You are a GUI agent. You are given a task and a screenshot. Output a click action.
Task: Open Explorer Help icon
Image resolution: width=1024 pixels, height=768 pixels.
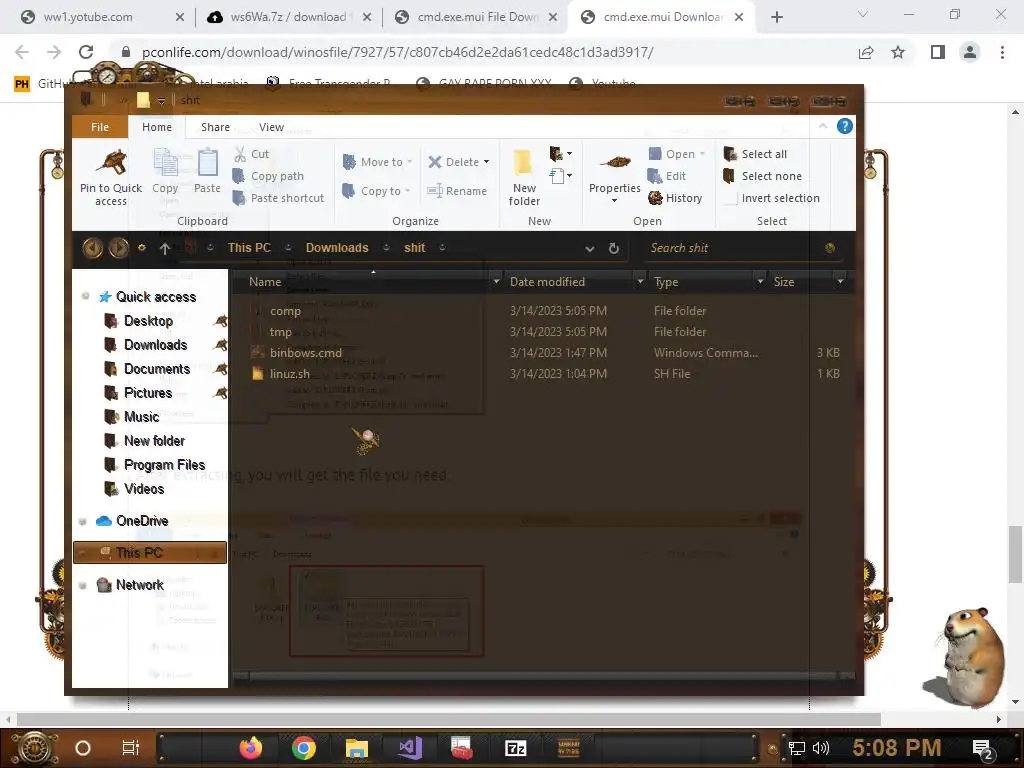[844, 126]
